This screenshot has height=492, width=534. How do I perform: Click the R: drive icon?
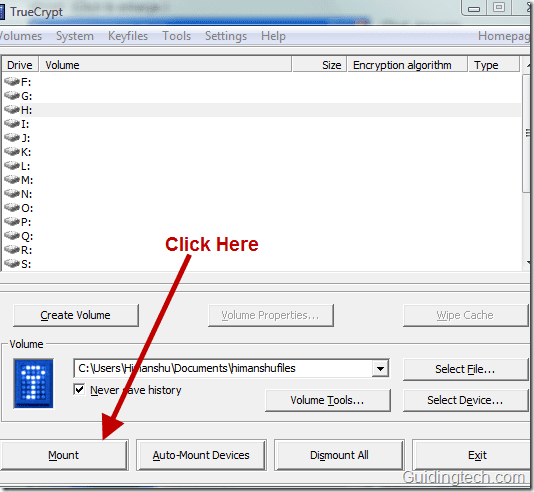(x=12, y=250)
